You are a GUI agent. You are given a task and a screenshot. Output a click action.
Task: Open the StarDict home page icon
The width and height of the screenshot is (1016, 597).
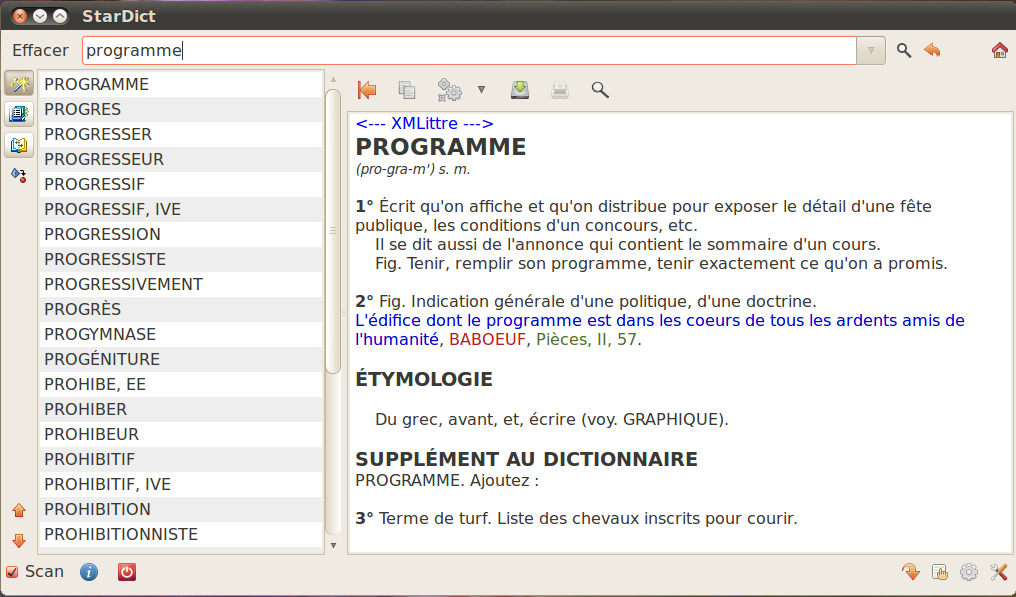pos(999,50)
